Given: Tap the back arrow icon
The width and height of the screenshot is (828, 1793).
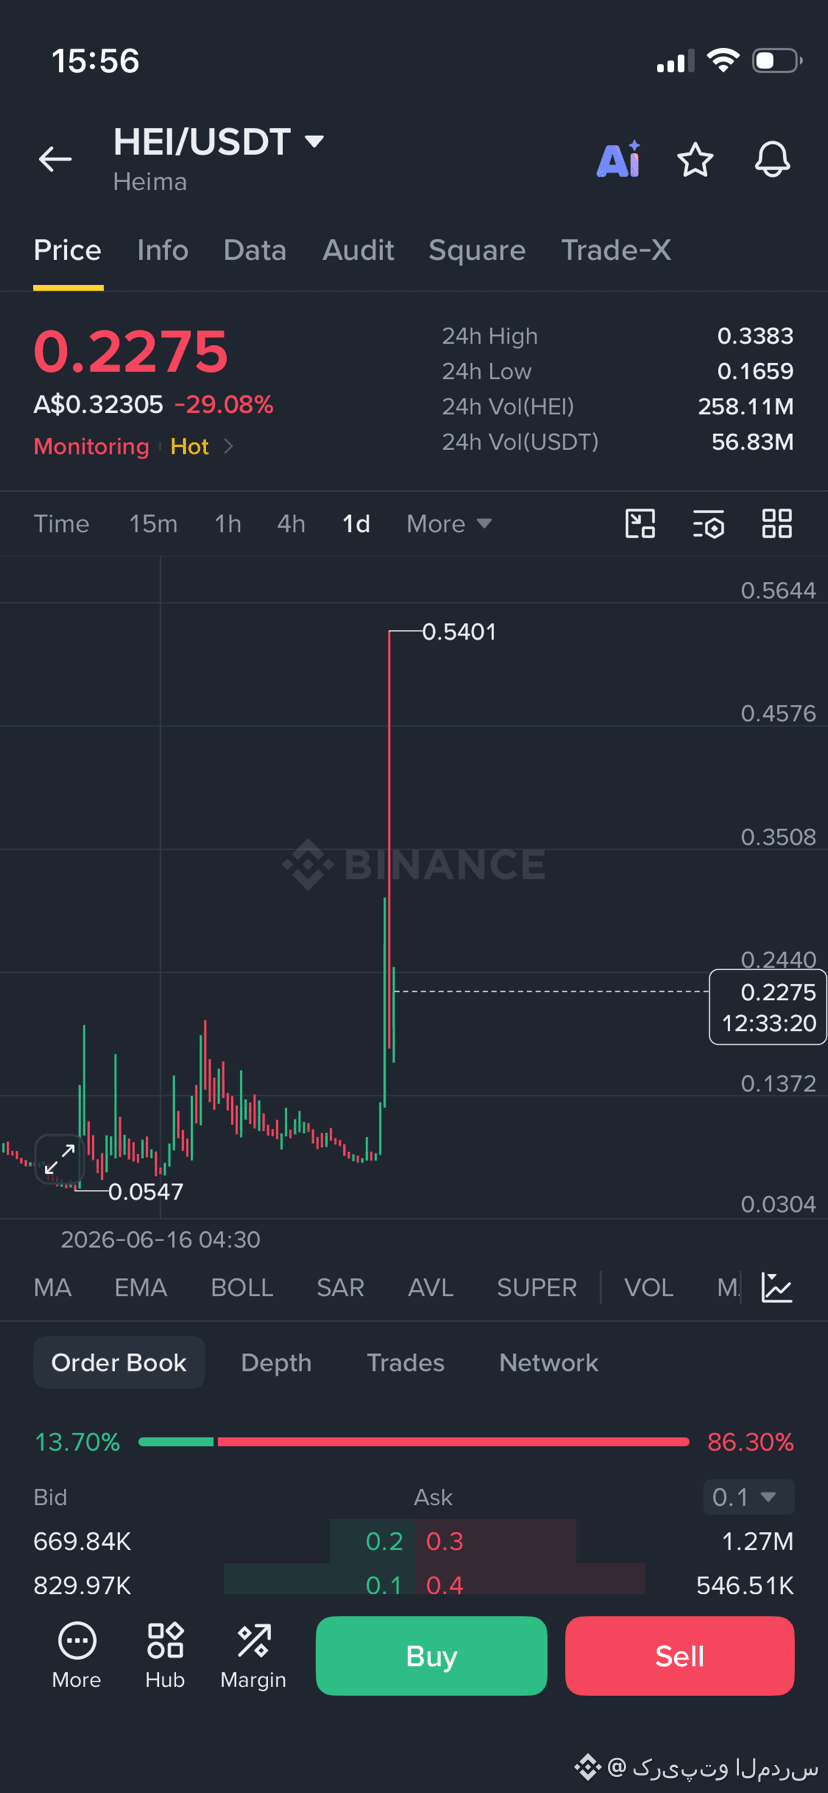Looking at the screenshot, I should (55, 158).
